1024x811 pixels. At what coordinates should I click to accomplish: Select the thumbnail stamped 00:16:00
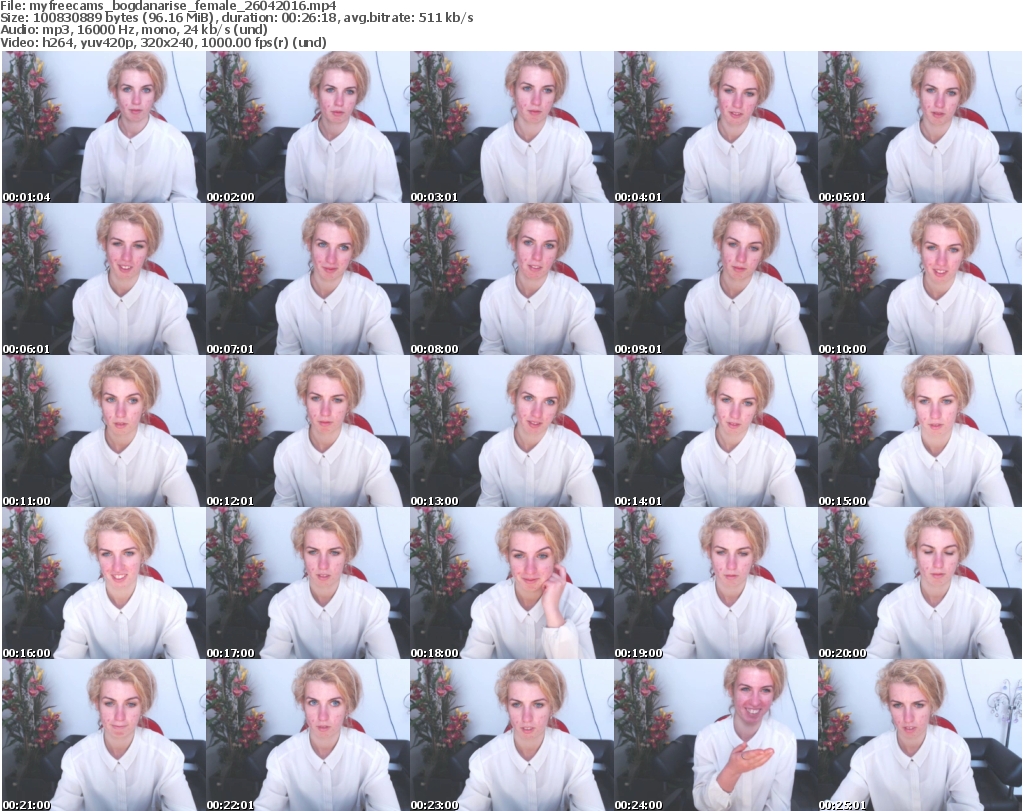point(104,583)
